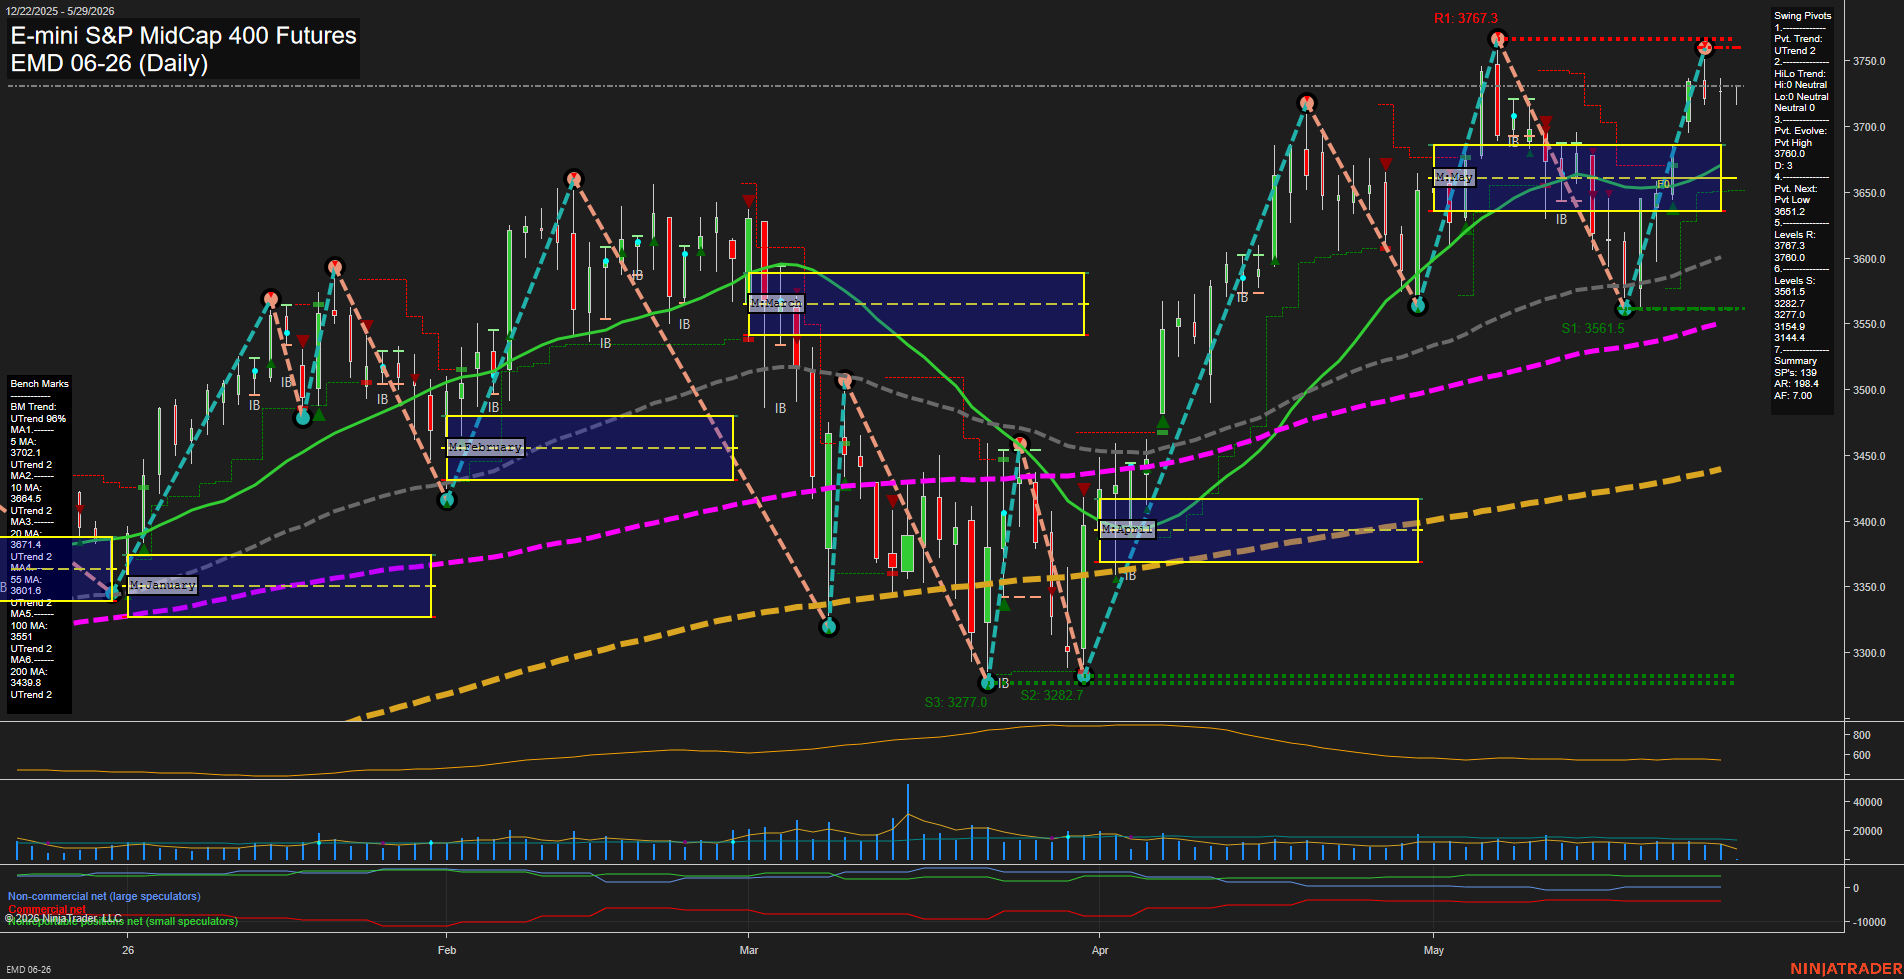Screen dimensions: 1904x979
Task: Click the 3500.0 price axis label
Action: pos(1869,390)
